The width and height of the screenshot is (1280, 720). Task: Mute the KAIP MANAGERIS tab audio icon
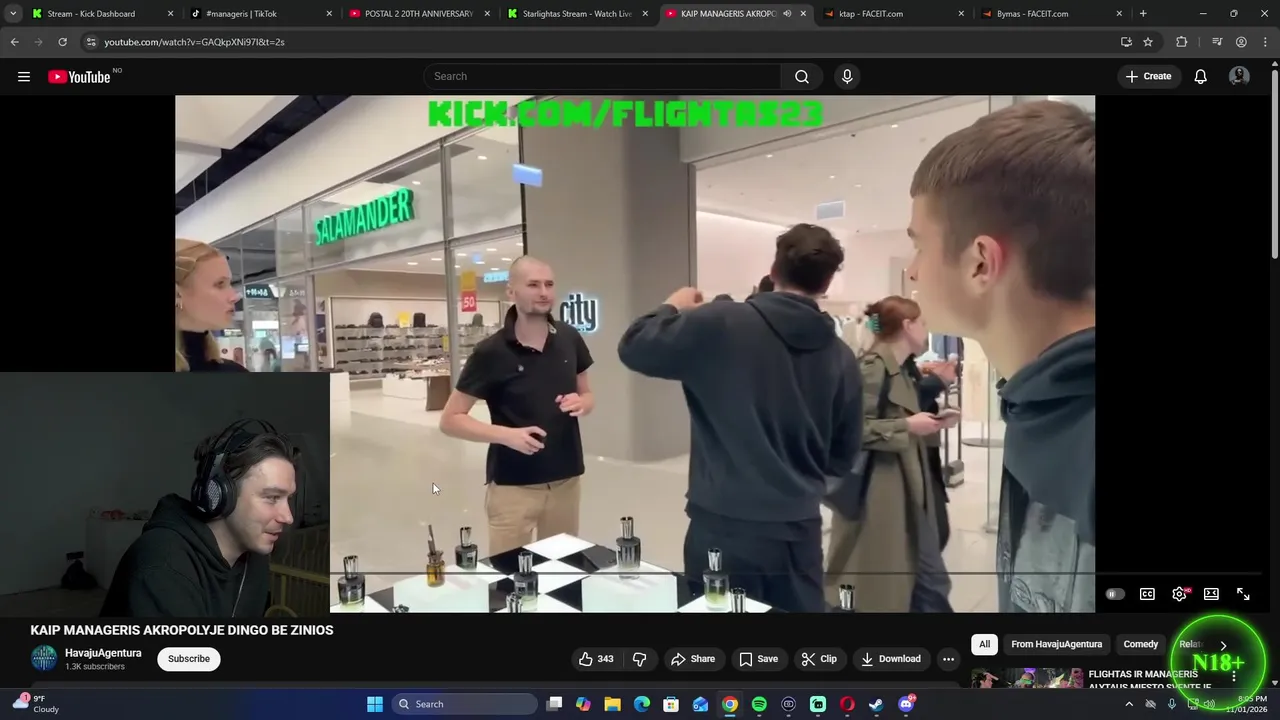click(787, 14)
